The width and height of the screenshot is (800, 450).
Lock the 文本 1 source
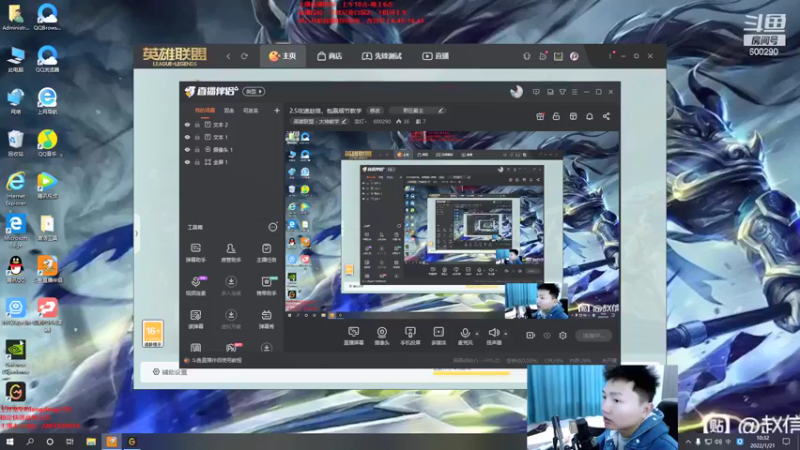click(197, 137)
